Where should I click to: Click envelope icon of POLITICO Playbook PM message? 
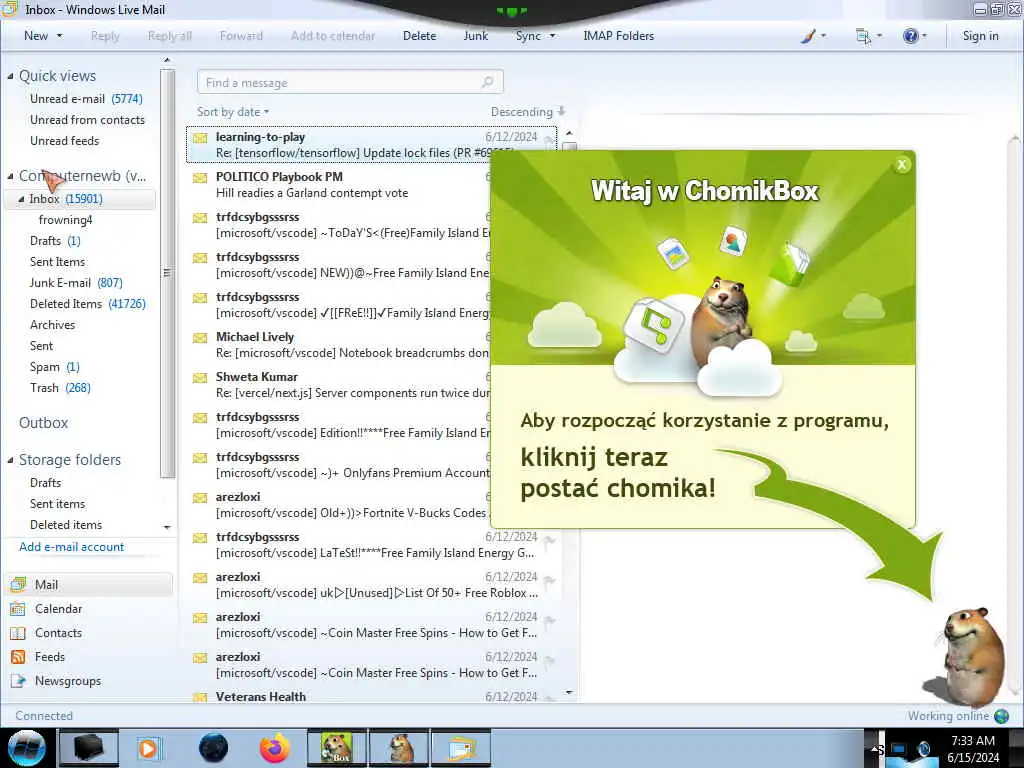(200, 178)
